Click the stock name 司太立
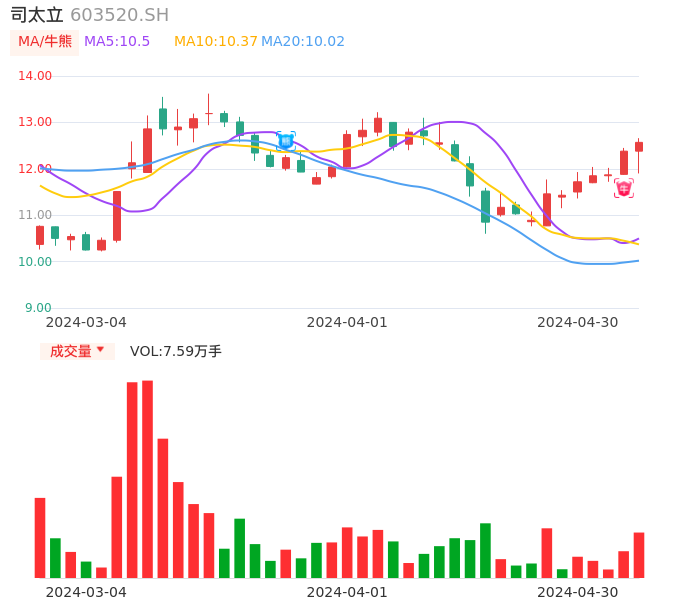The image size is (686, 606). [37, 15]
